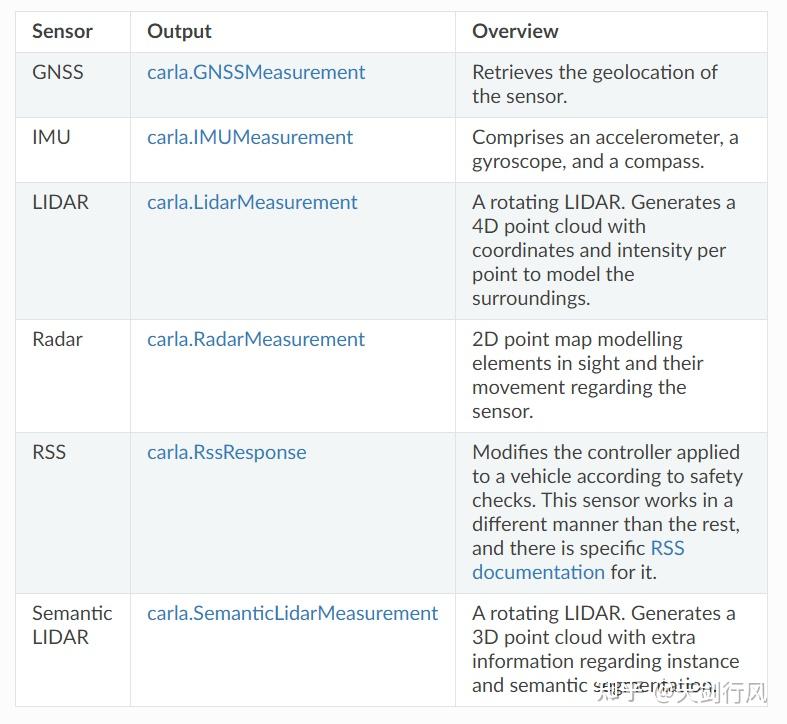The width and height of the screenshot is (787, 724).
Task: Click the Radar 2D point map description
Action: coord(588,375)
